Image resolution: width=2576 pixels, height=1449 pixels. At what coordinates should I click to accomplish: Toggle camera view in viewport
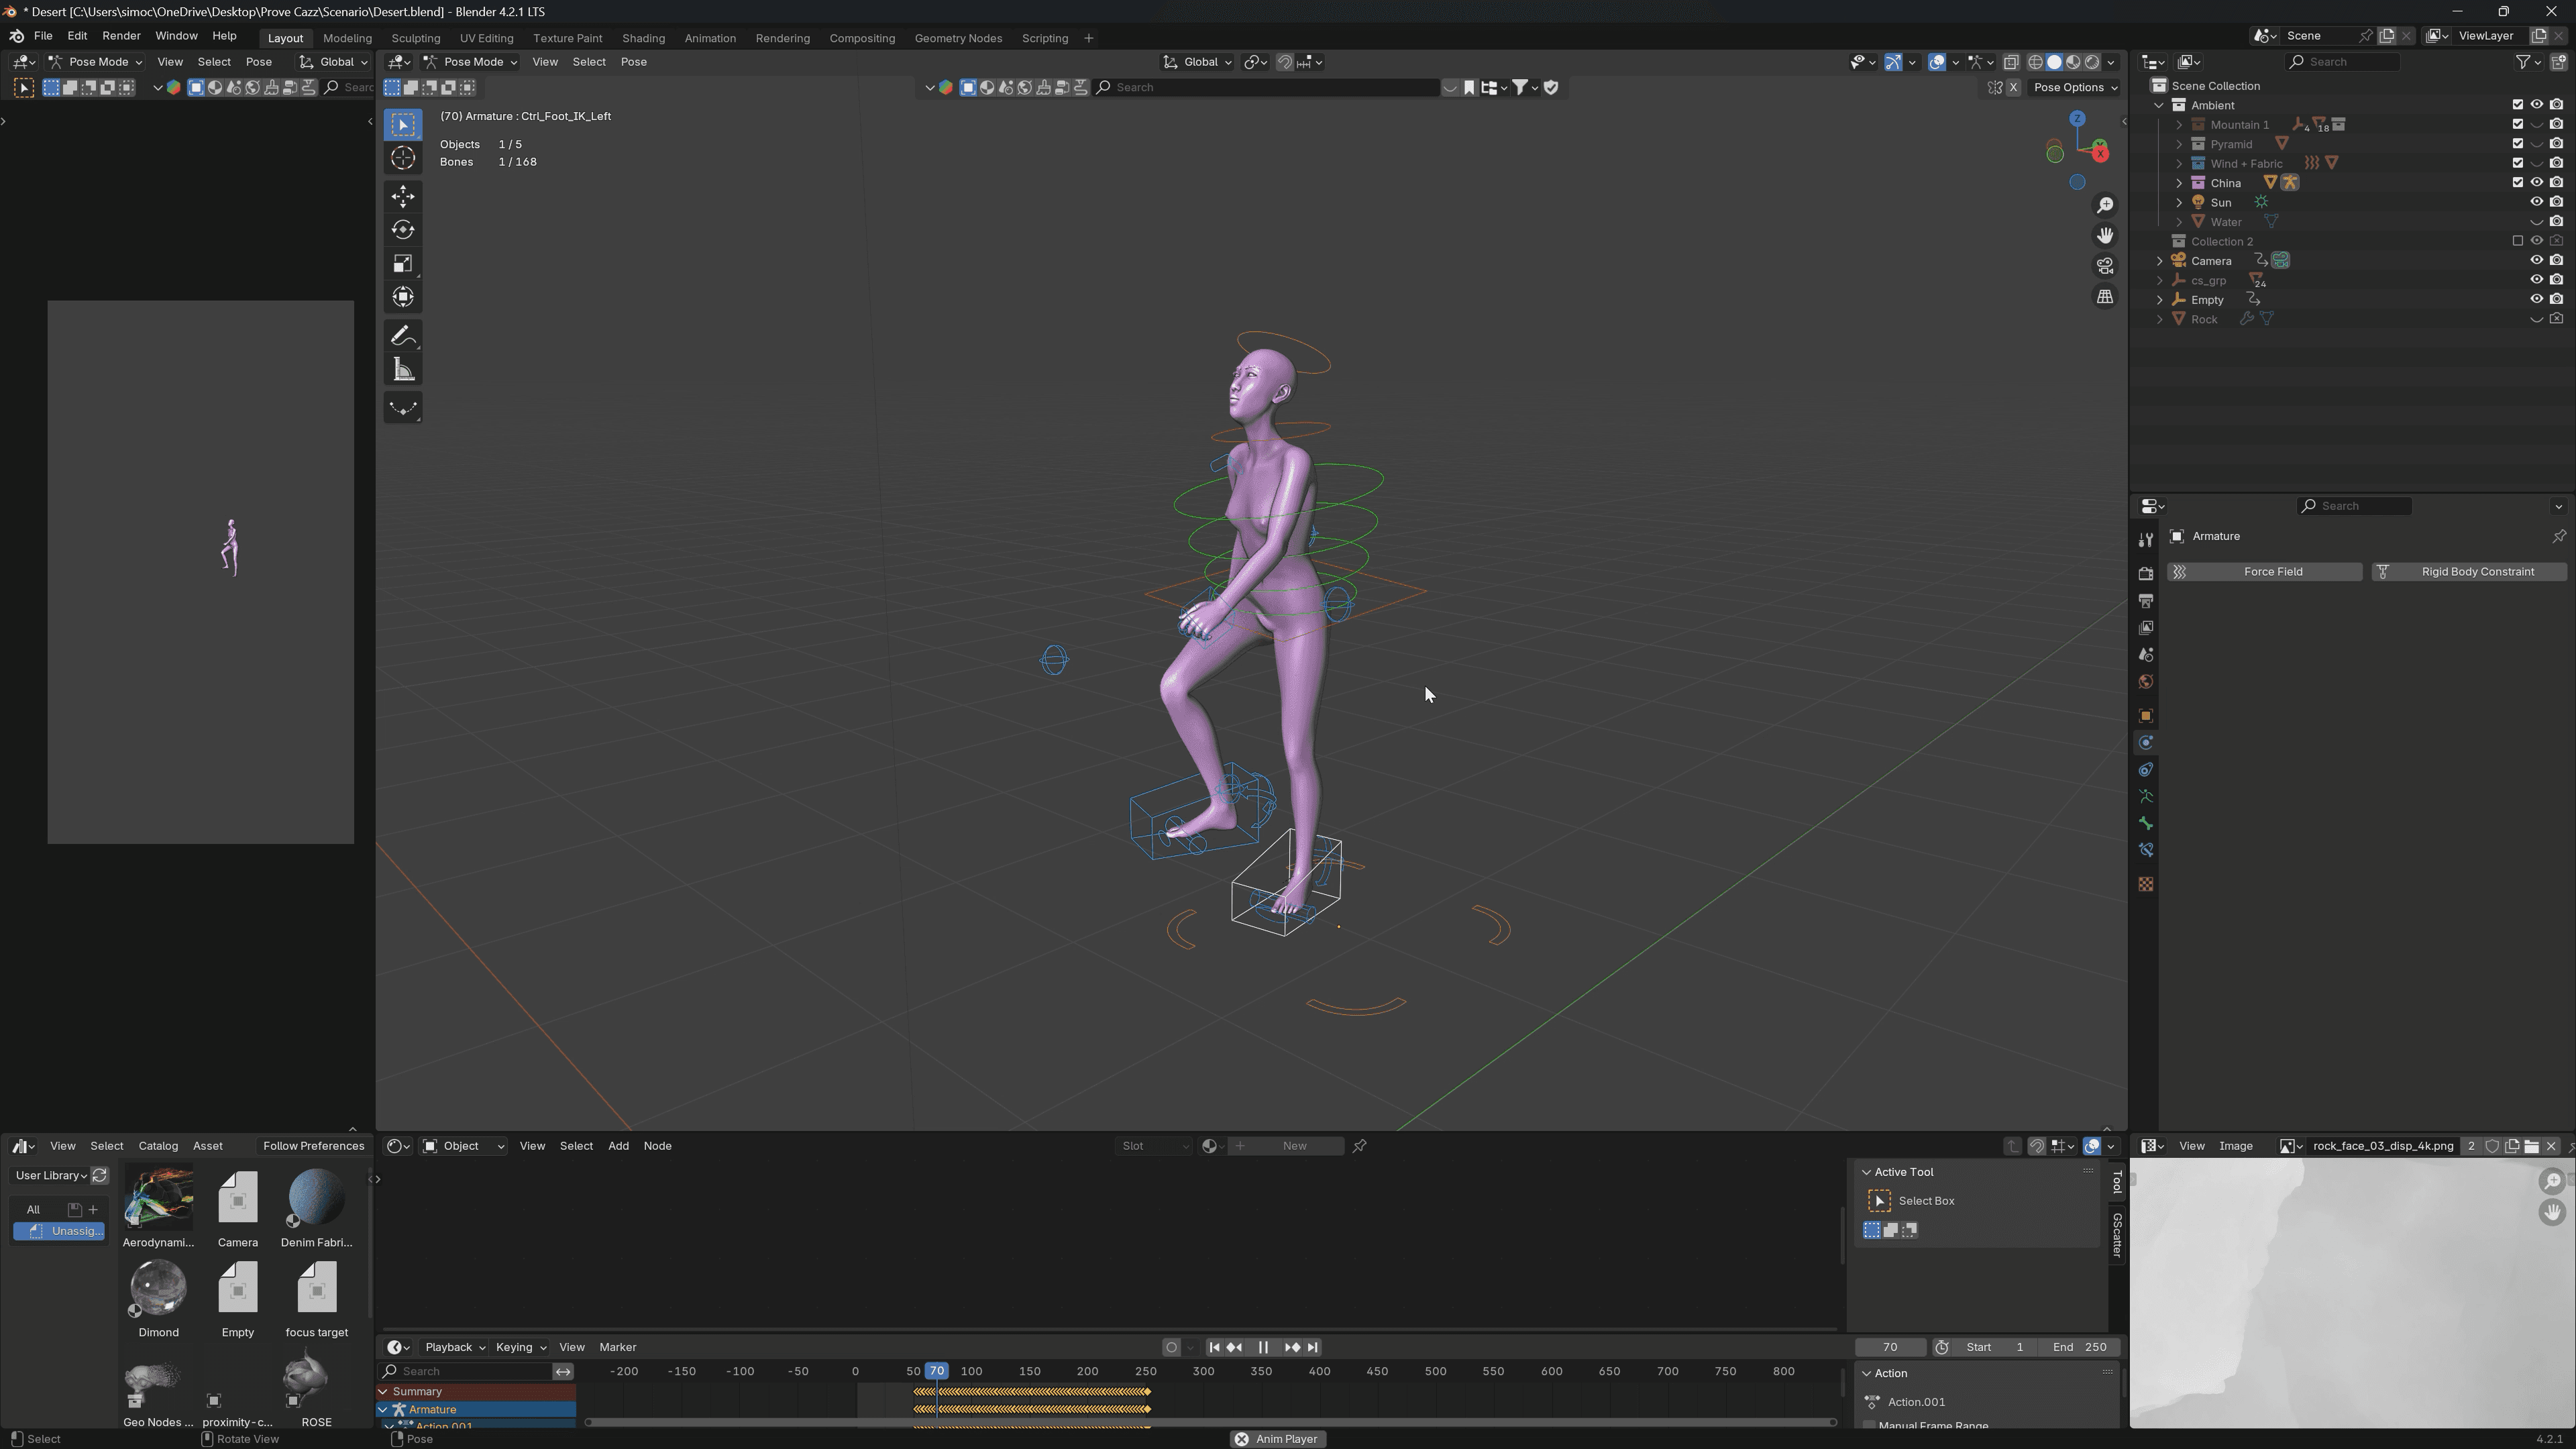(2105, 266)
